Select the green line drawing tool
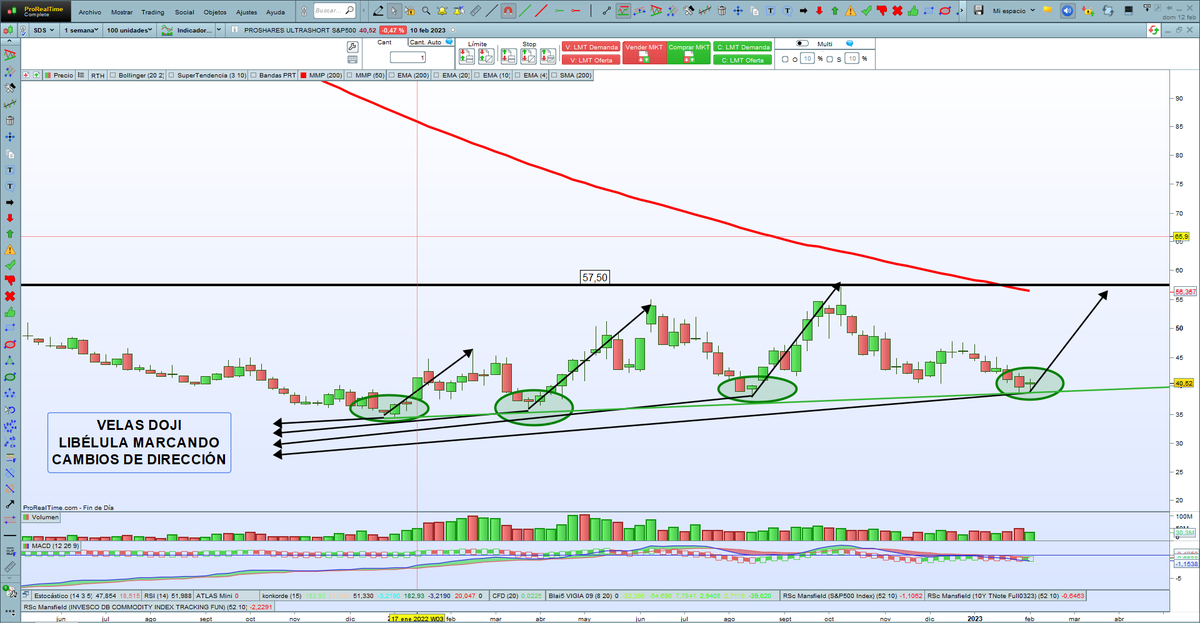This screenshot has width=1200, height=623. pos(525,10)
